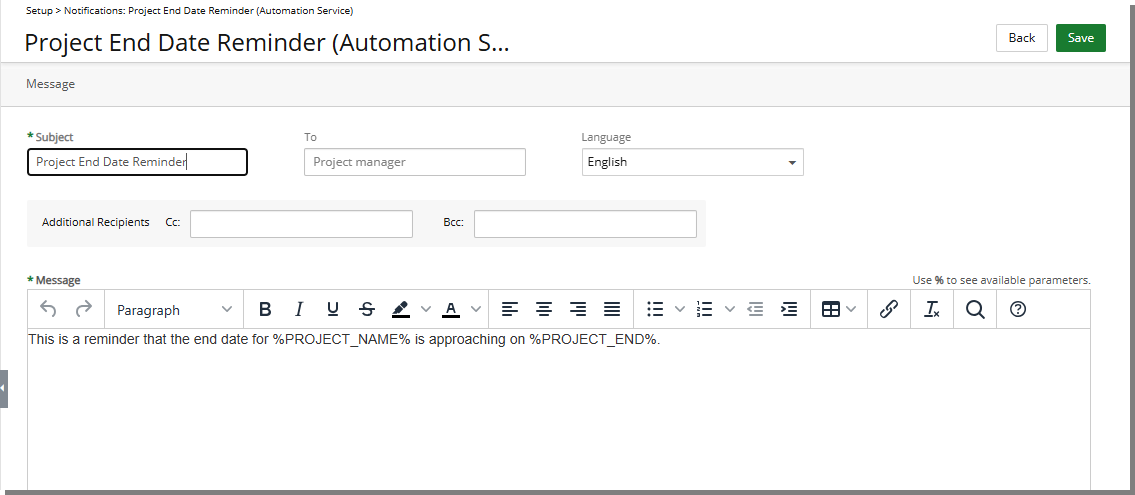
Task: Apply text font color
Action: (451, 310)
